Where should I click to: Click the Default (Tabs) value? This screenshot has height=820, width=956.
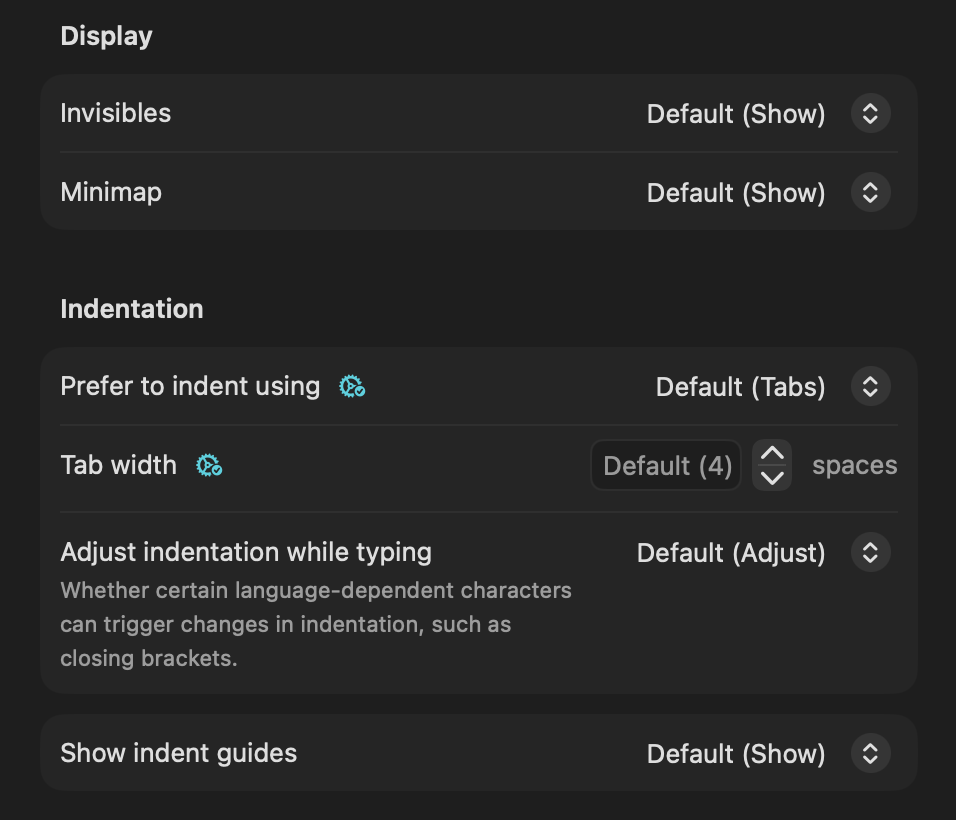[741, 387]
